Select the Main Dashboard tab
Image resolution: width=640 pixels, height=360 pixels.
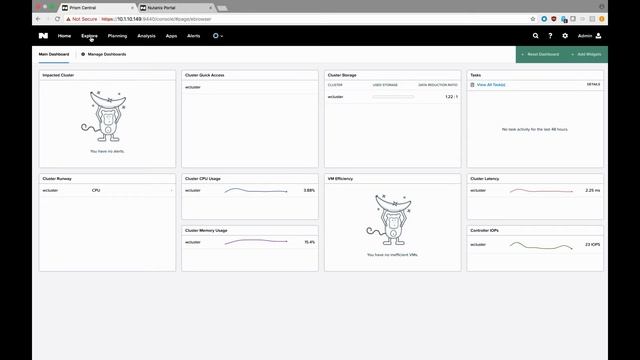54,54
